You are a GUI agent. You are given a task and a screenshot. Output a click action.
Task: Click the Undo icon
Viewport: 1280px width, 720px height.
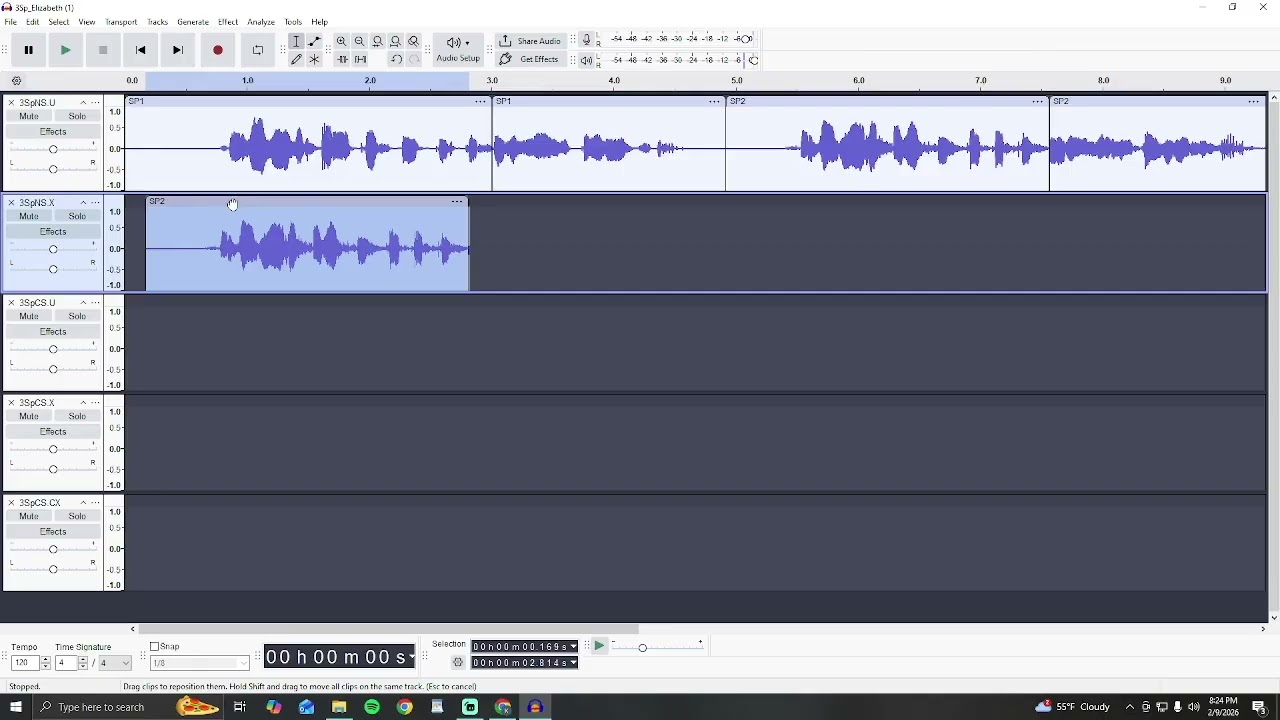[x=397, y=60]
